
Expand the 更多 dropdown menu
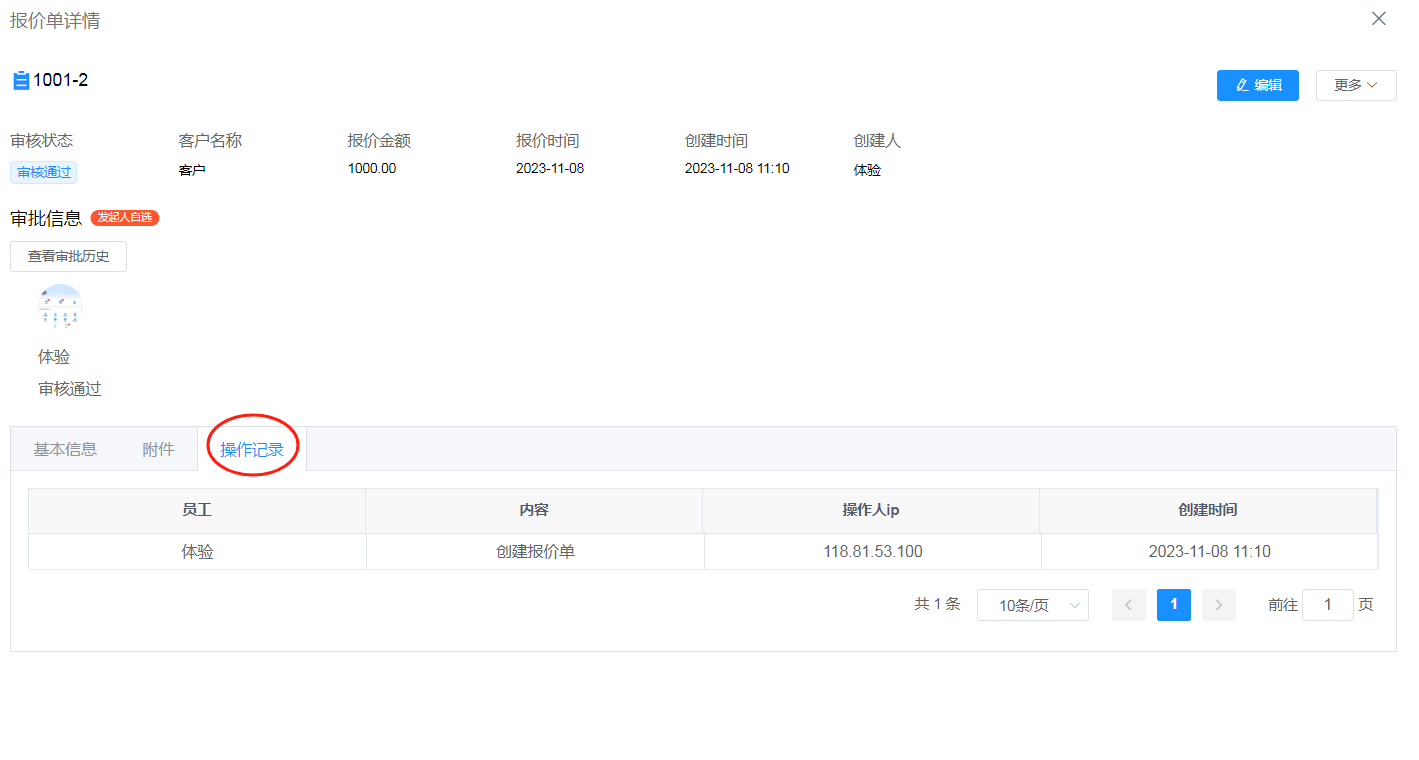pyautogui.click(x=1355, y=85)
